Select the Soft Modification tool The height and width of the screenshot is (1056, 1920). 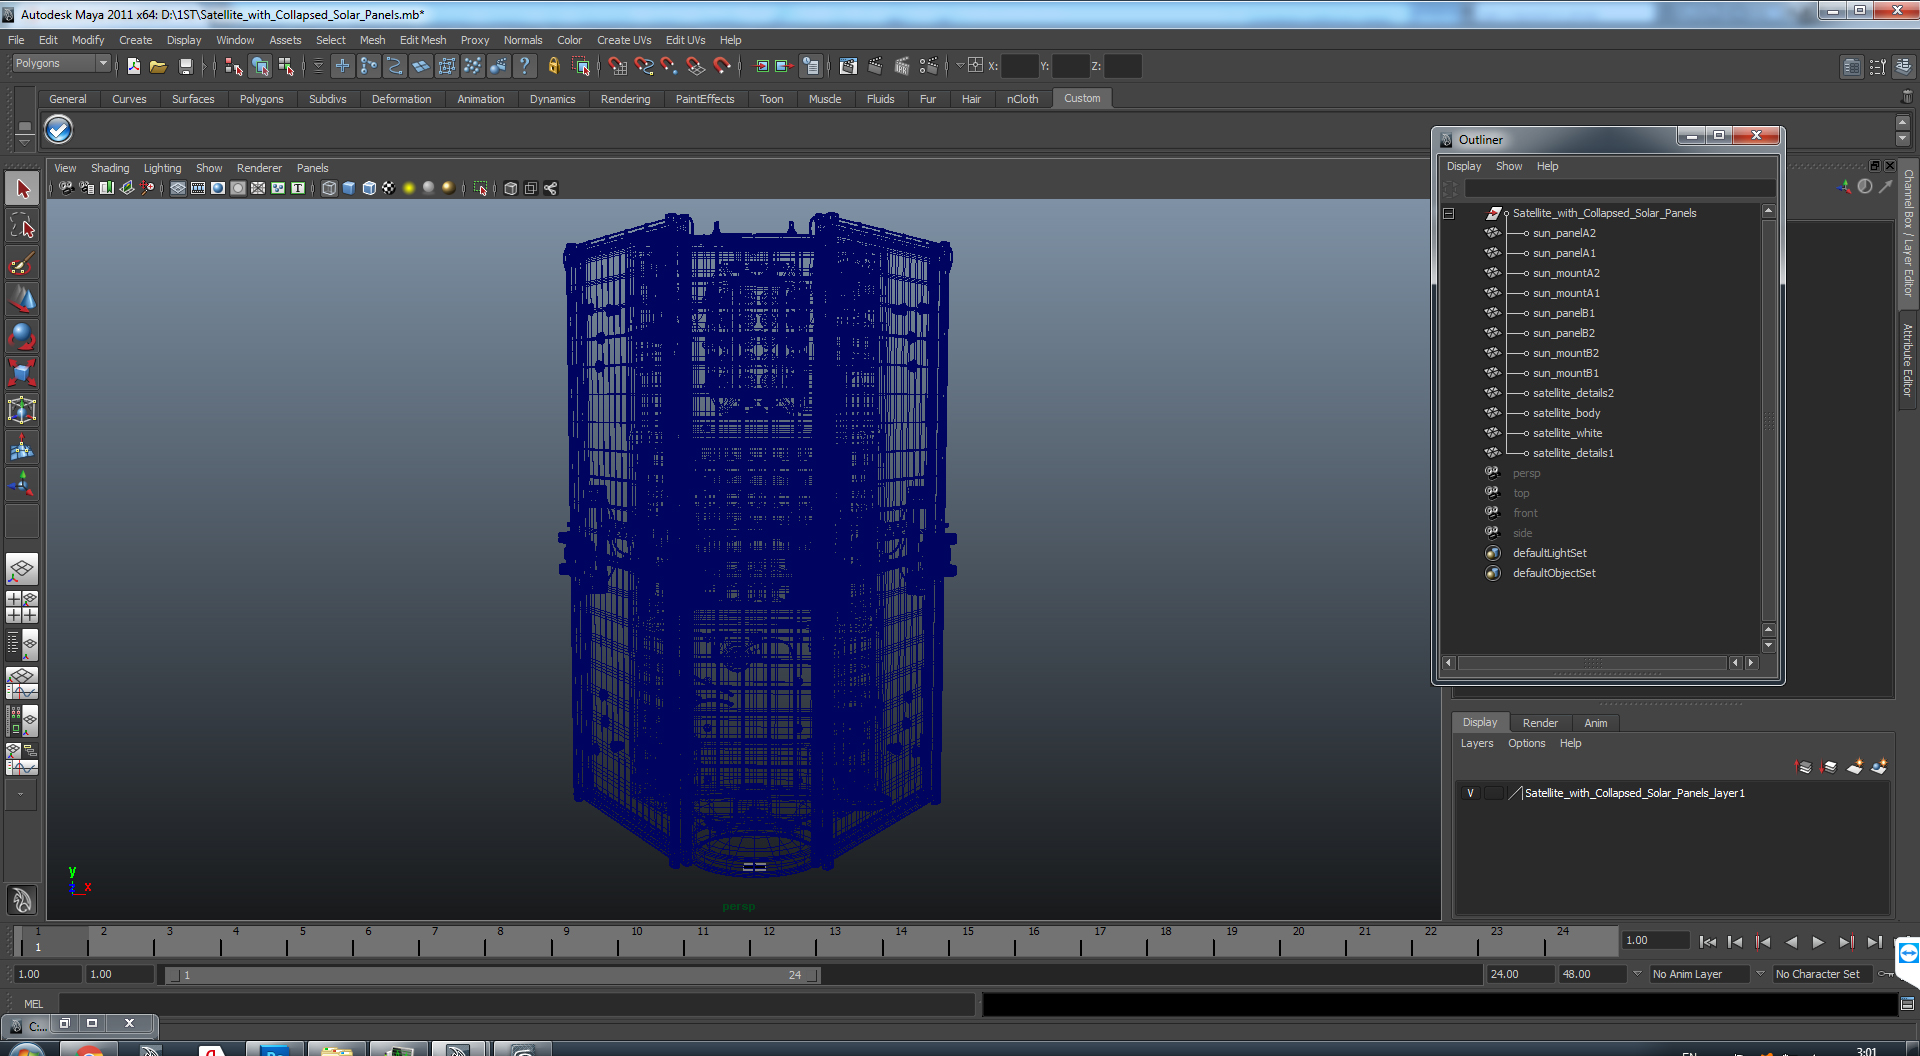pyautogui.click(x=22, y=447)
